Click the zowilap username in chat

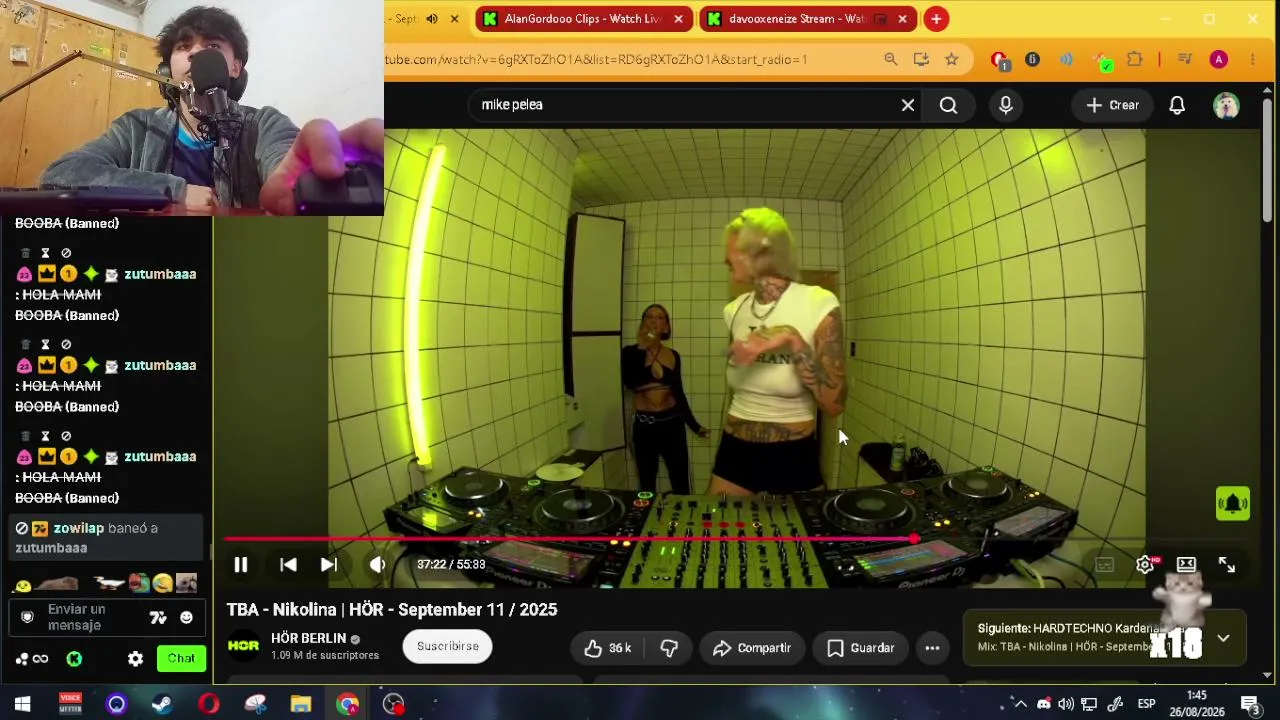(x=78, y=528)
